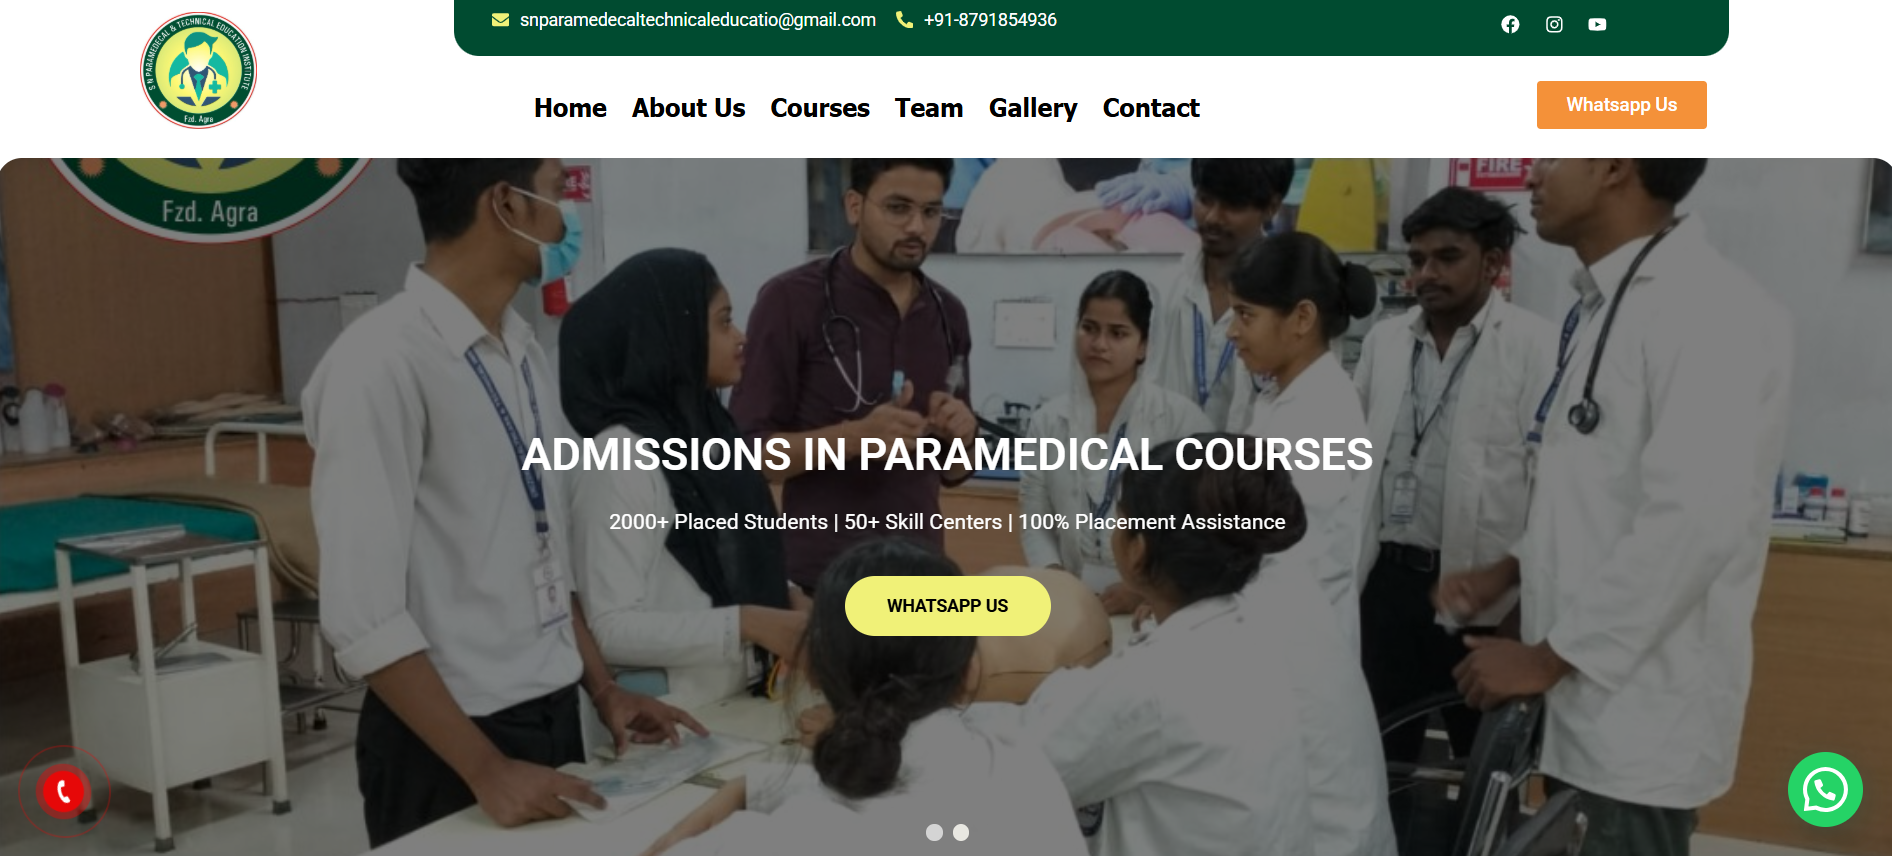Open the Facebook icon in top bar
Viewport: 1892px width, 856px height.
click(1510, 24)
